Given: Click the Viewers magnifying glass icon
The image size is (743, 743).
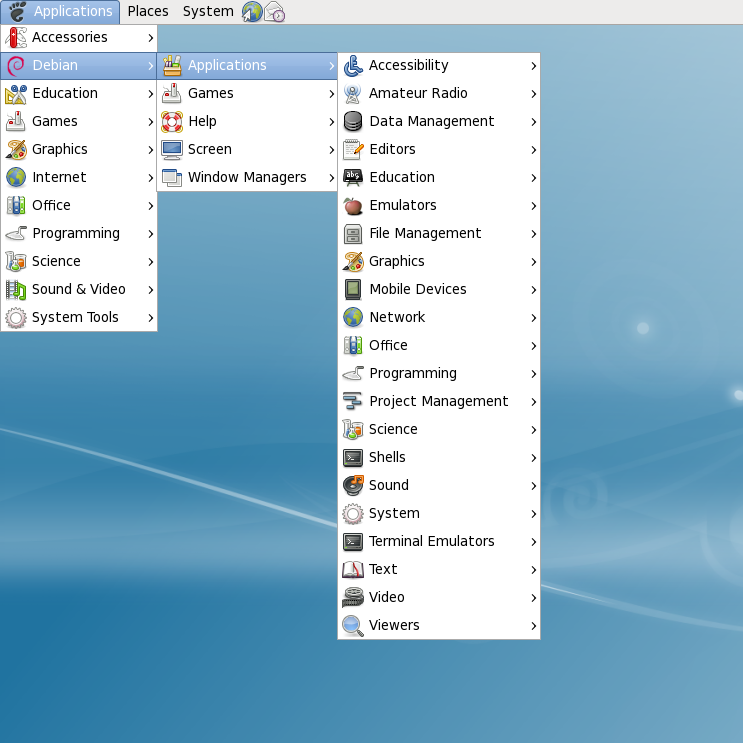Looking at the screenshot, I should click(353, 625).
